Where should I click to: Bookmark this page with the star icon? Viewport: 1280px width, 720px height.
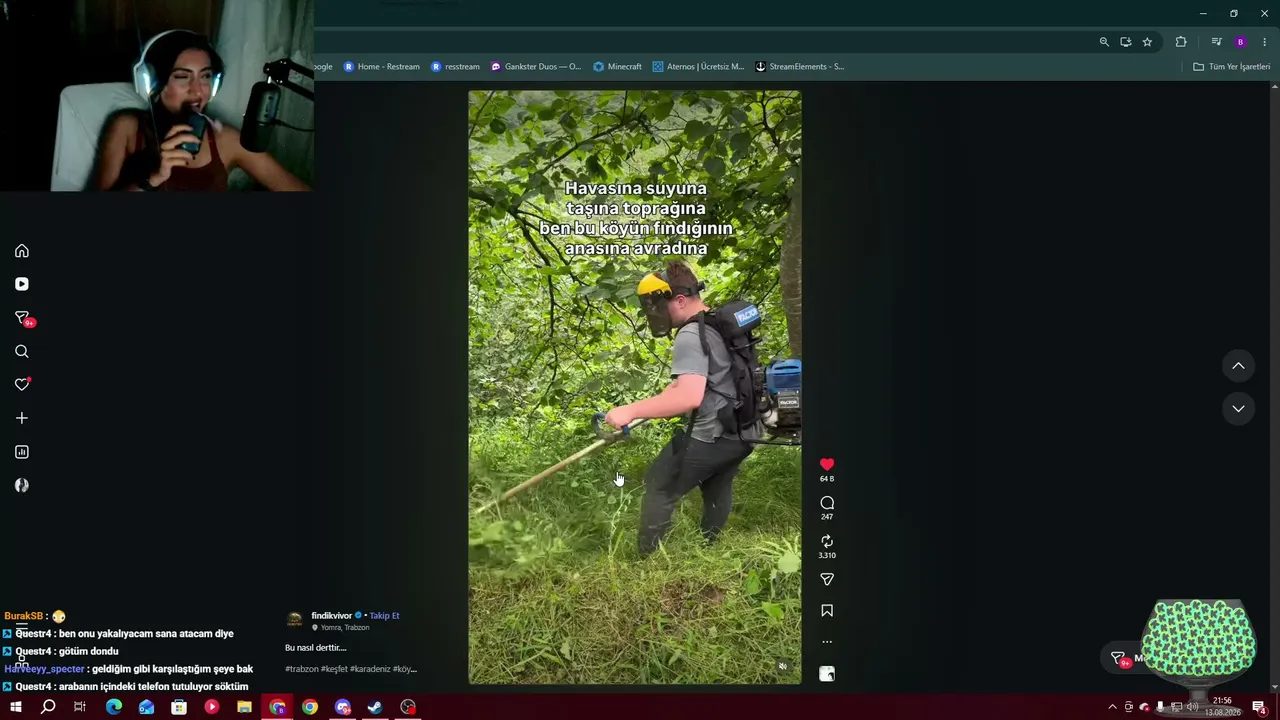(1147, 42)
